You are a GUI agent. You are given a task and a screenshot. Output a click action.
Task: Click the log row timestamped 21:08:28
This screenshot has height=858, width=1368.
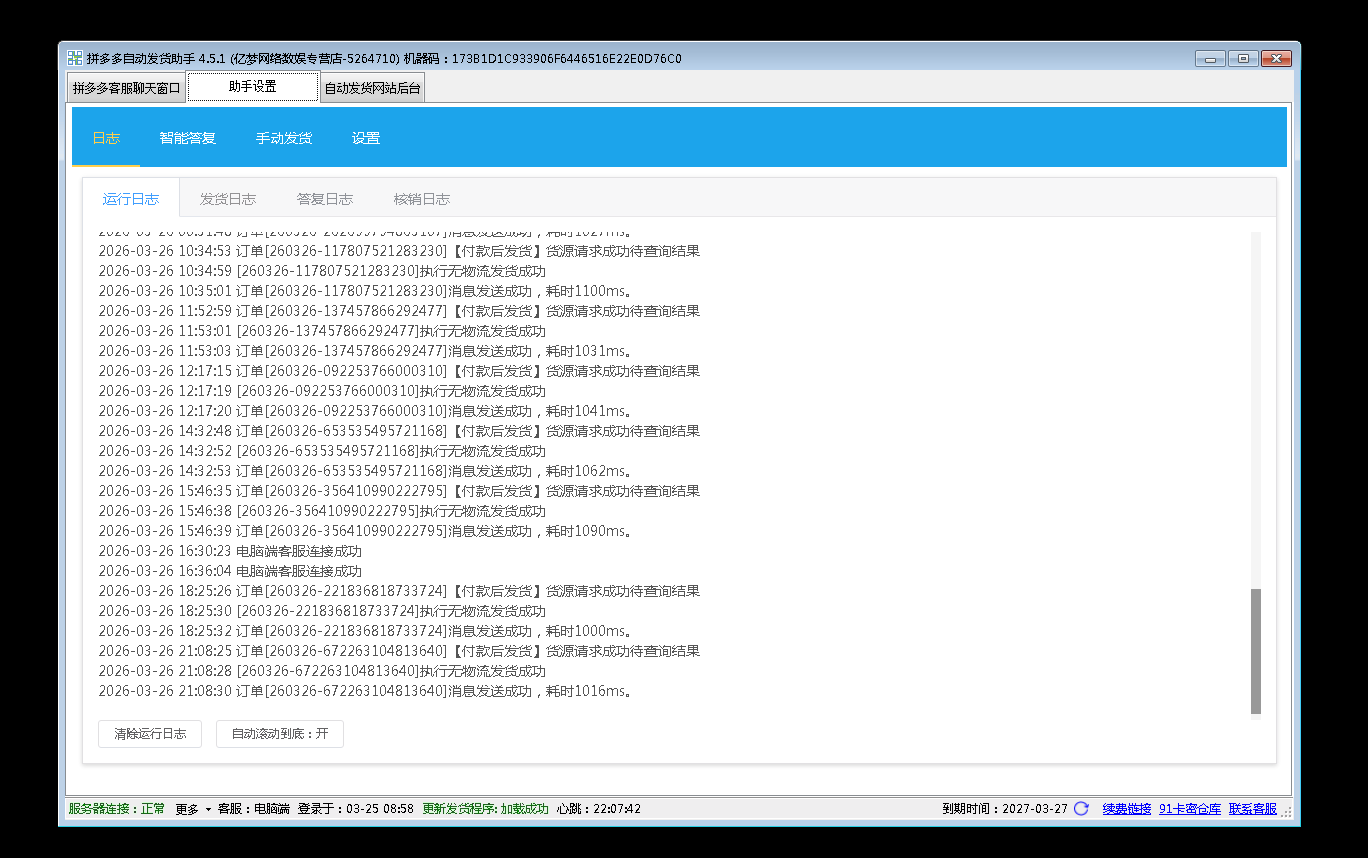(x=322, y=671)
